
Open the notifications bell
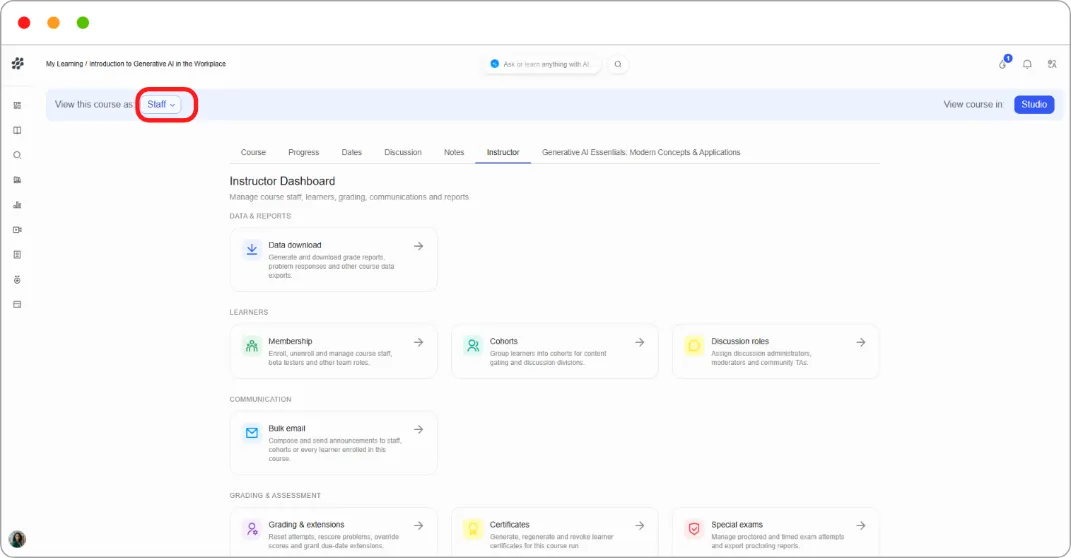pos(1027,64)
